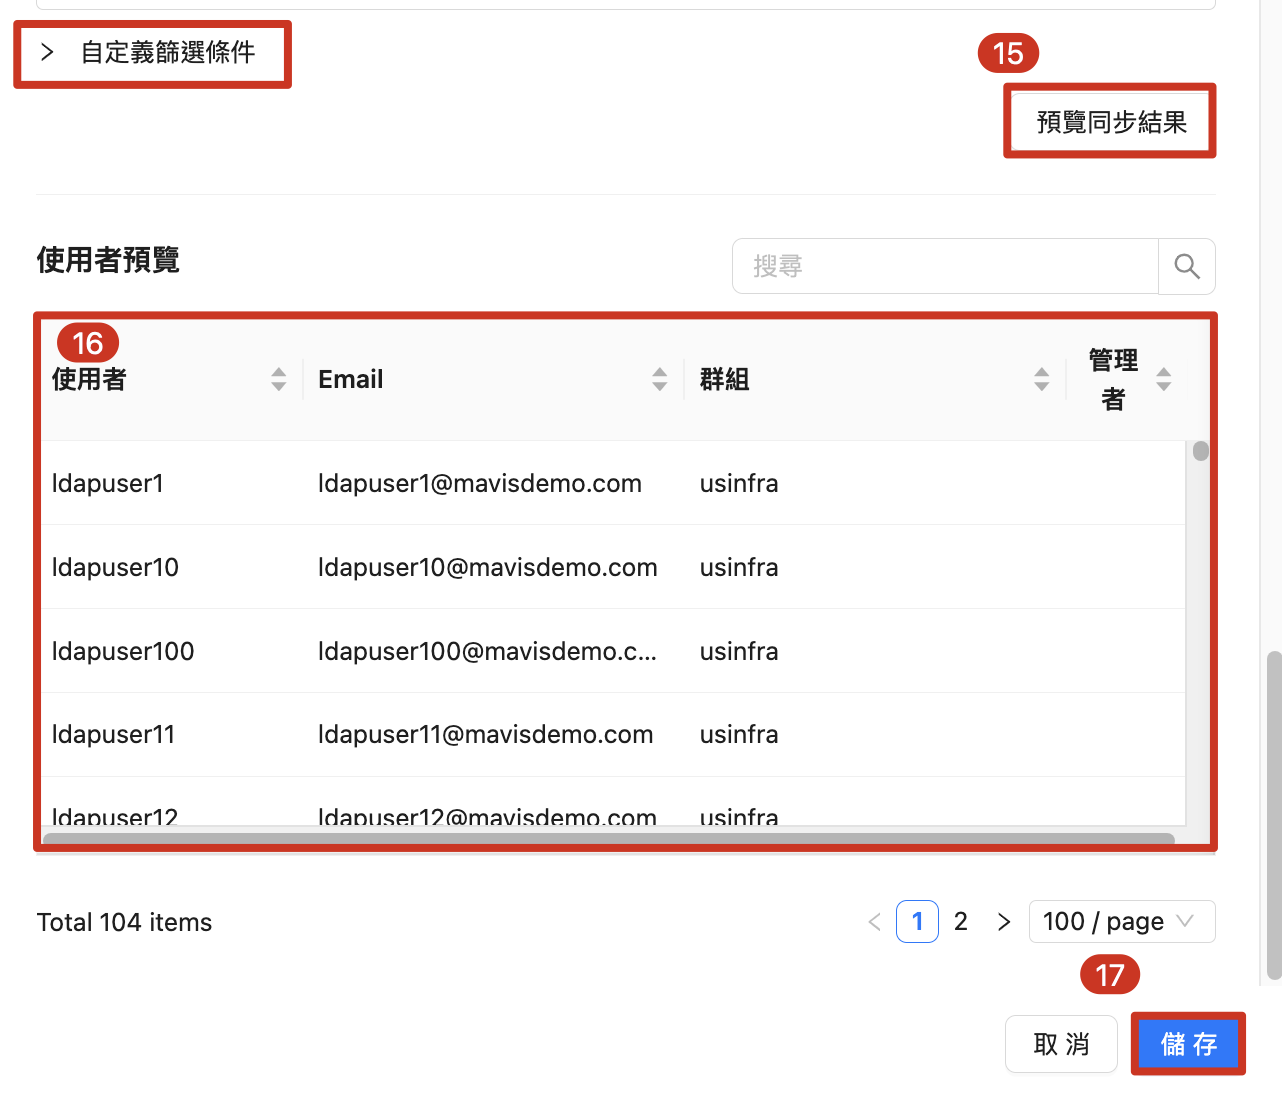
Task: Sort the 管理者 column
Action: pyautogui.click(x=1164, y=379)
